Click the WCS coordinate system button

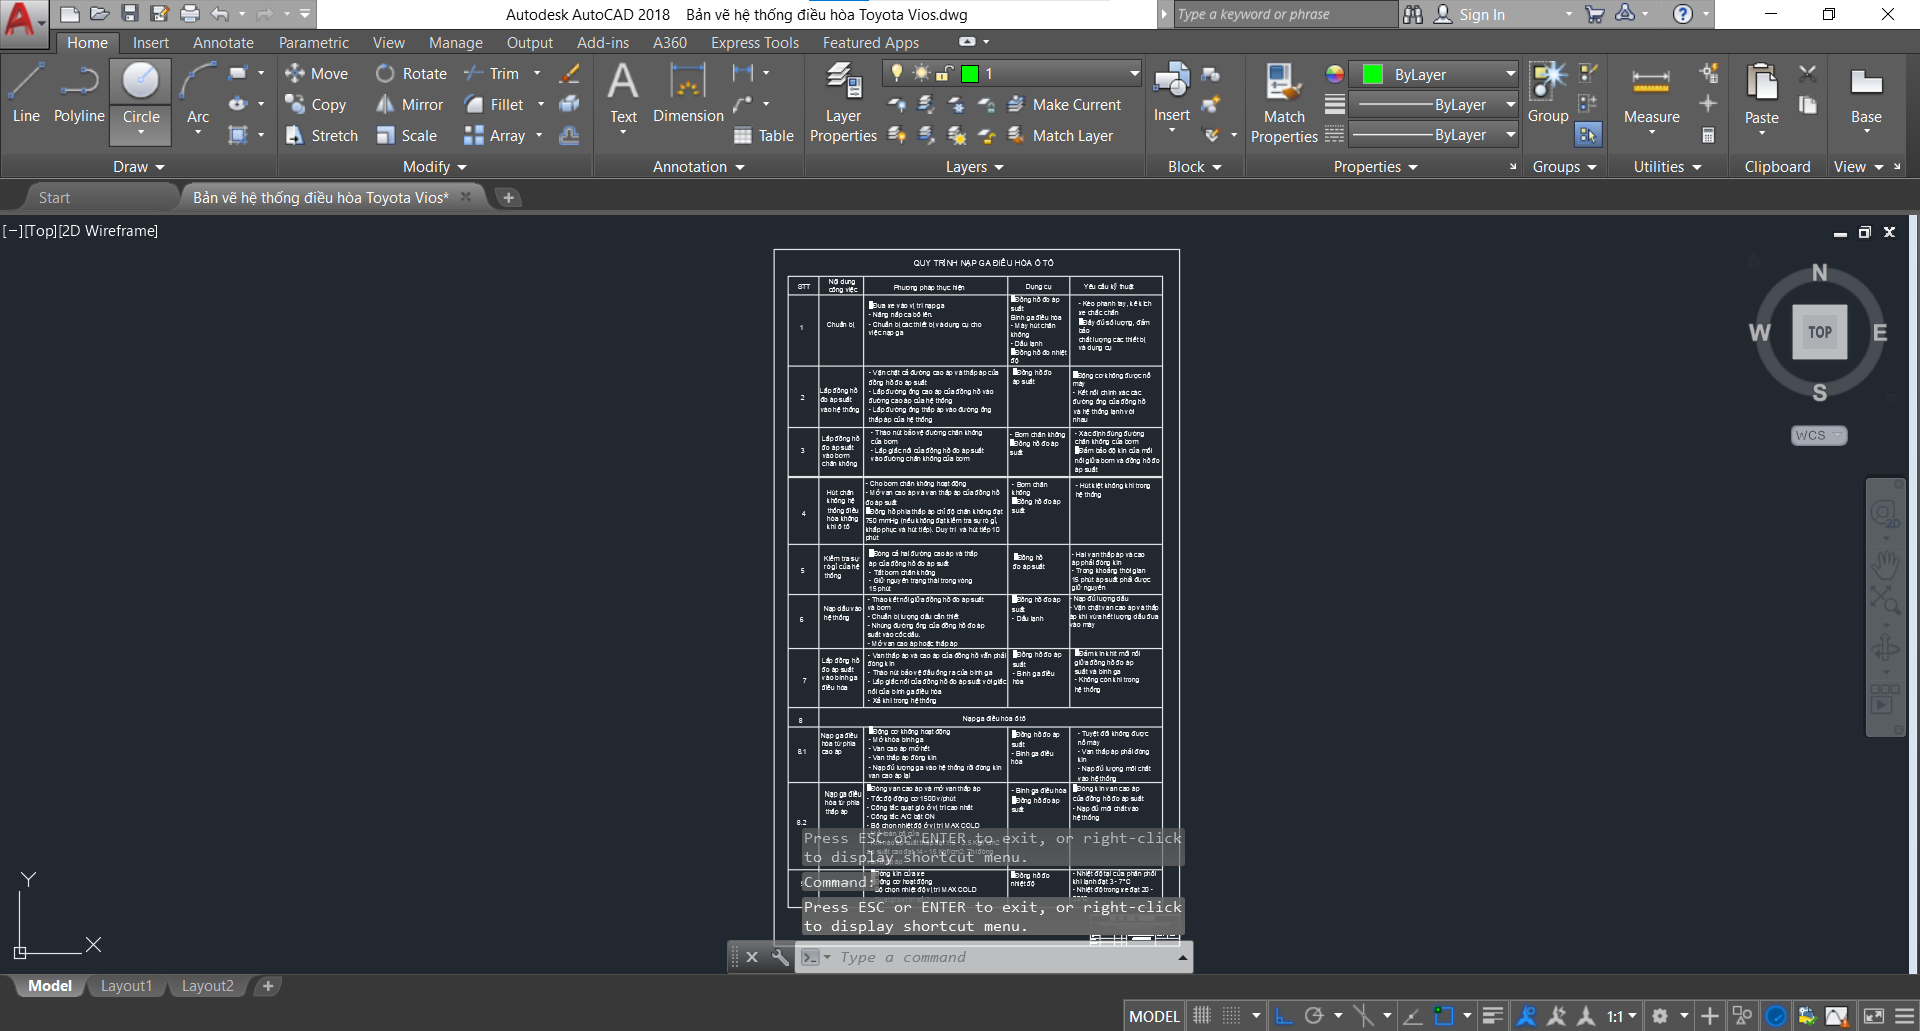click(1819, 435)
